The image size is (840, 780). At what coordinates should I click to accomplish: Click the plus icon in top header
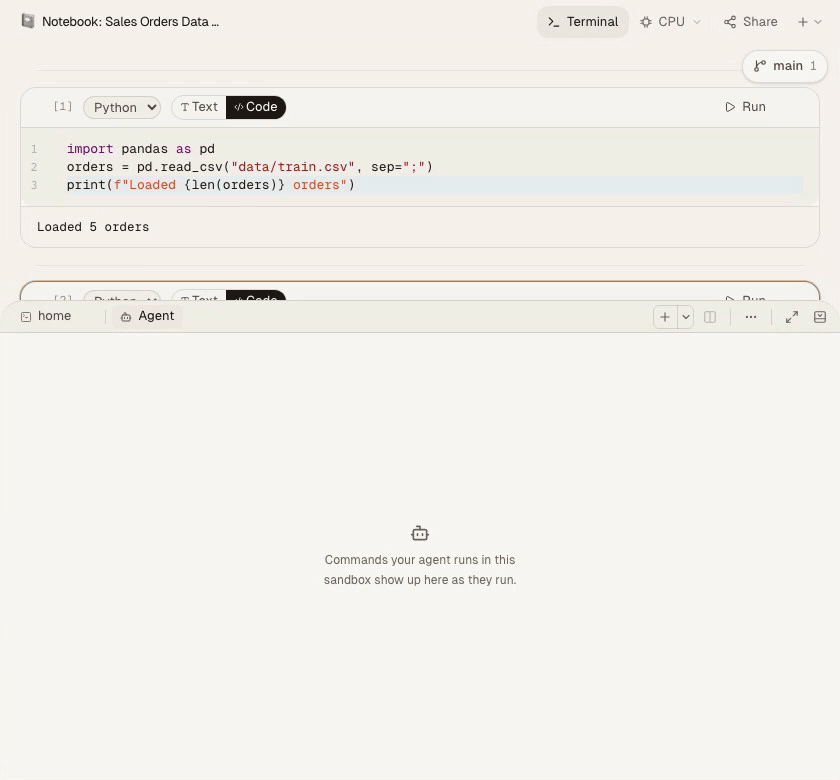click(802, 22)
